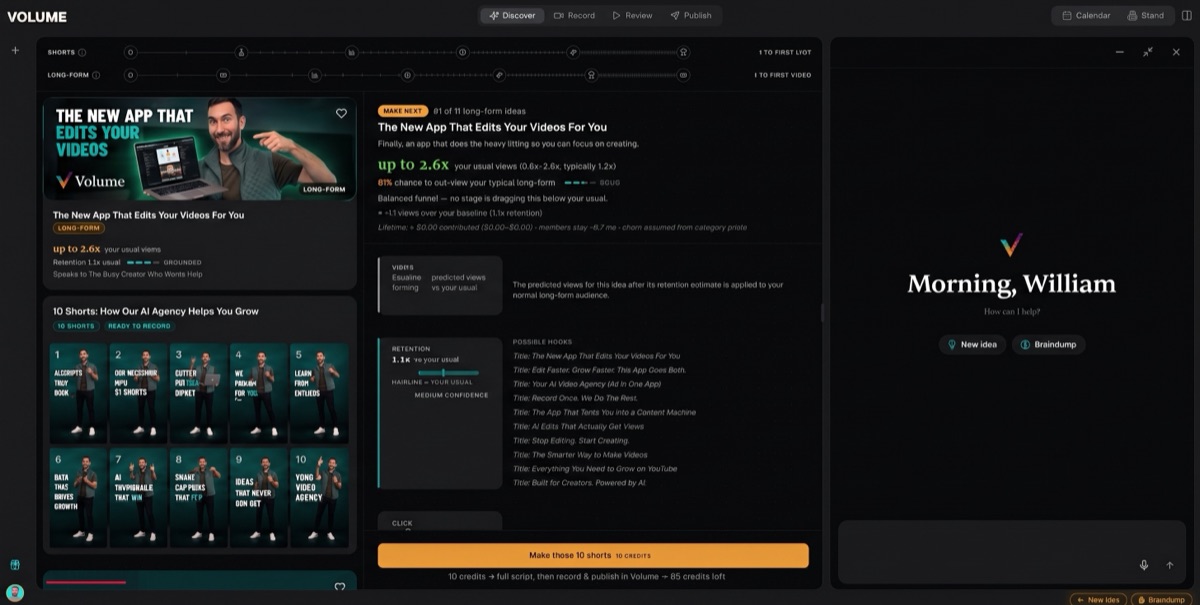Select hook 'AI Edits That Actually Get Views'

tap(579, 426)
